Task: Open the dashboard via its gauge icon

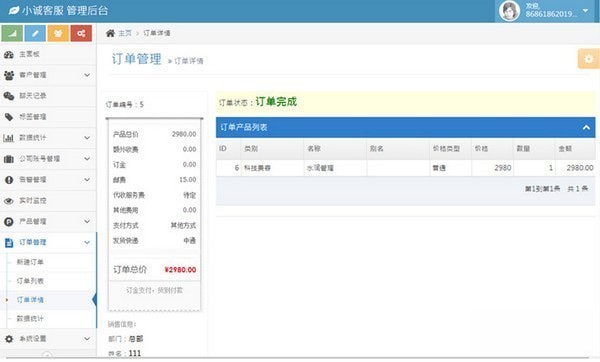Action: click(8, 54)
